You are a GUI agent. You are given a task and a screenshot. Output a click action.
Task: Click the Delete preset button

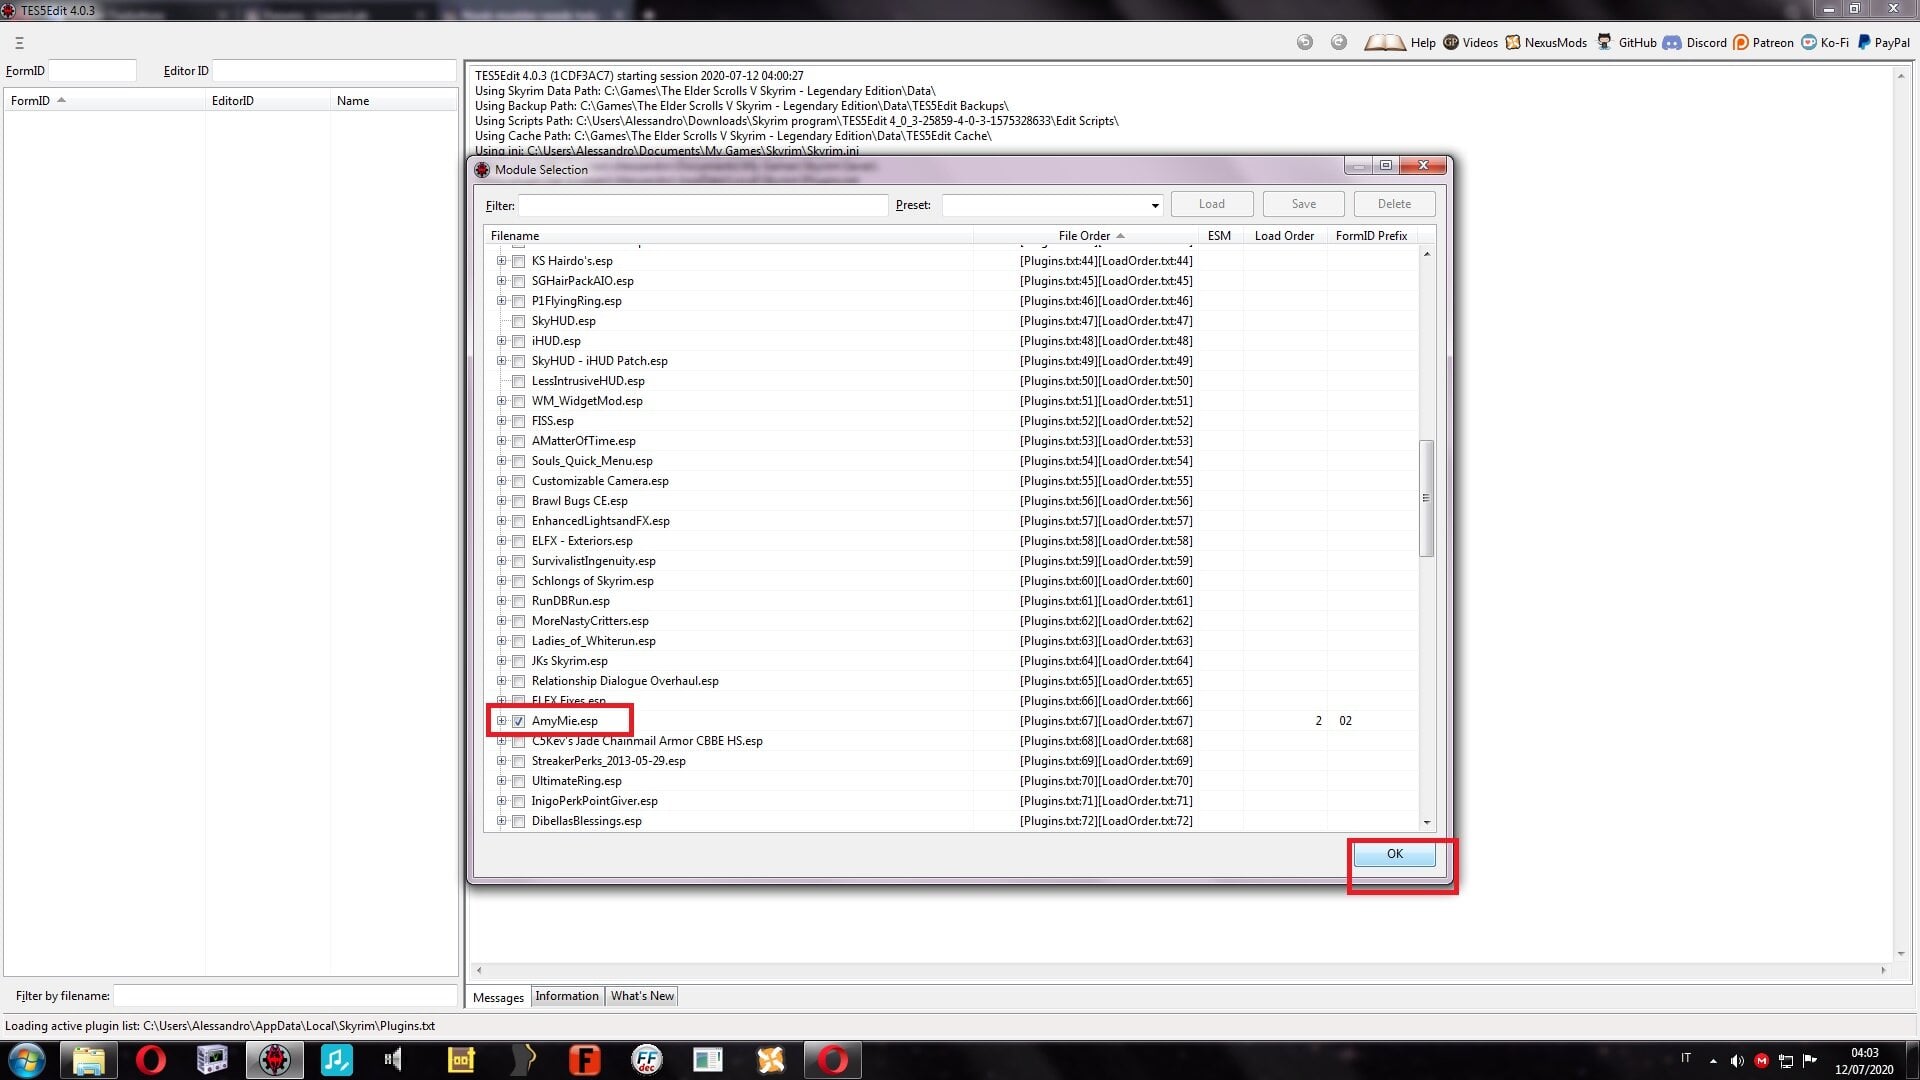click(1394, 204)
